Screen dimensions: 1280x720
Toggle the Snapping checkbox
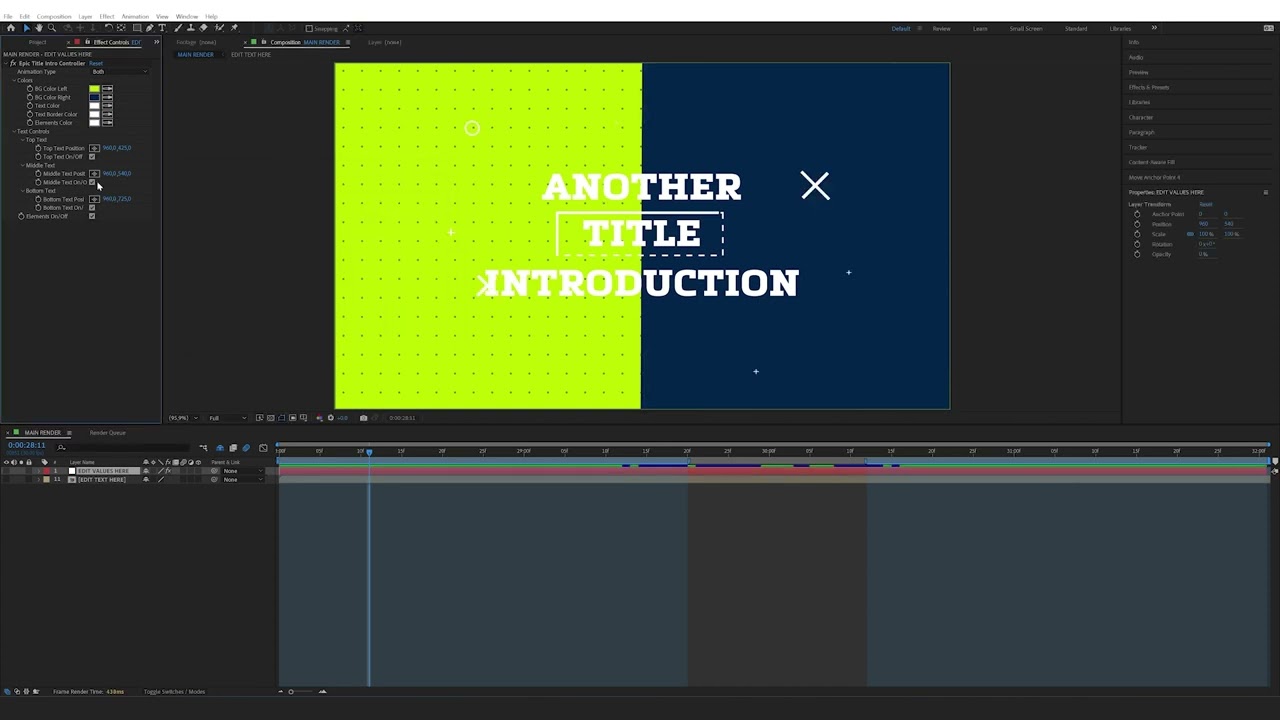(310, 28)
